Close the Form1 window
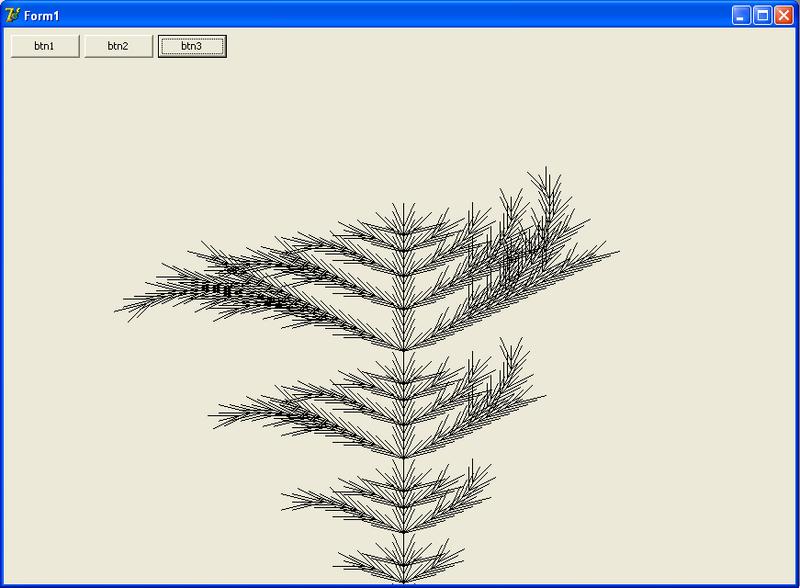The height and width of the screenshot is (588, 800). pyautogui.click(x=784, y=16)
